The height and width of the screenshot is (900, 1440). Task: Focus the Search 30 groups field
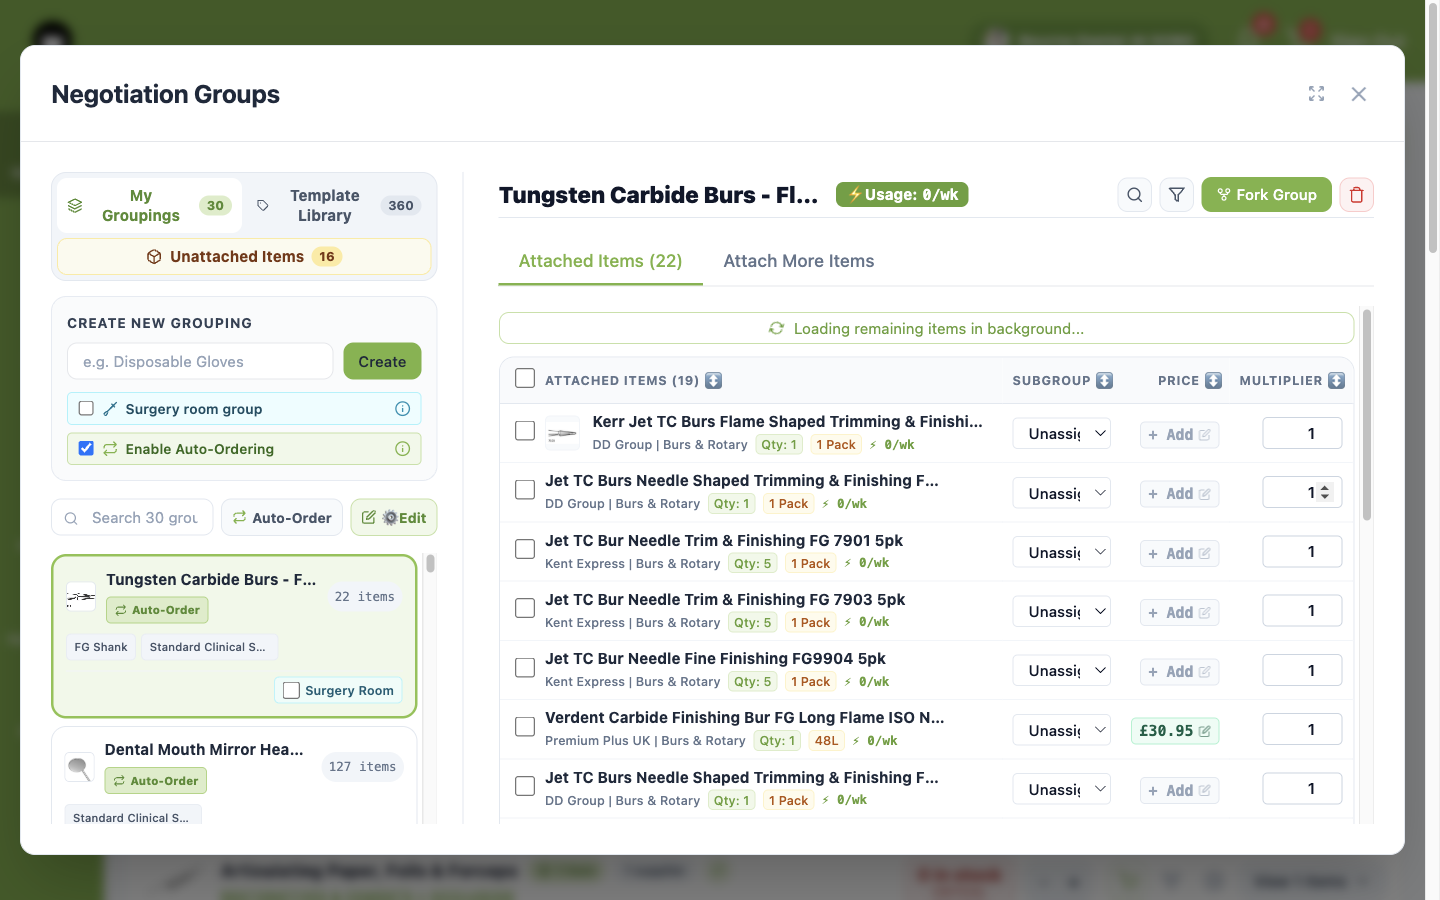(132, 518)
